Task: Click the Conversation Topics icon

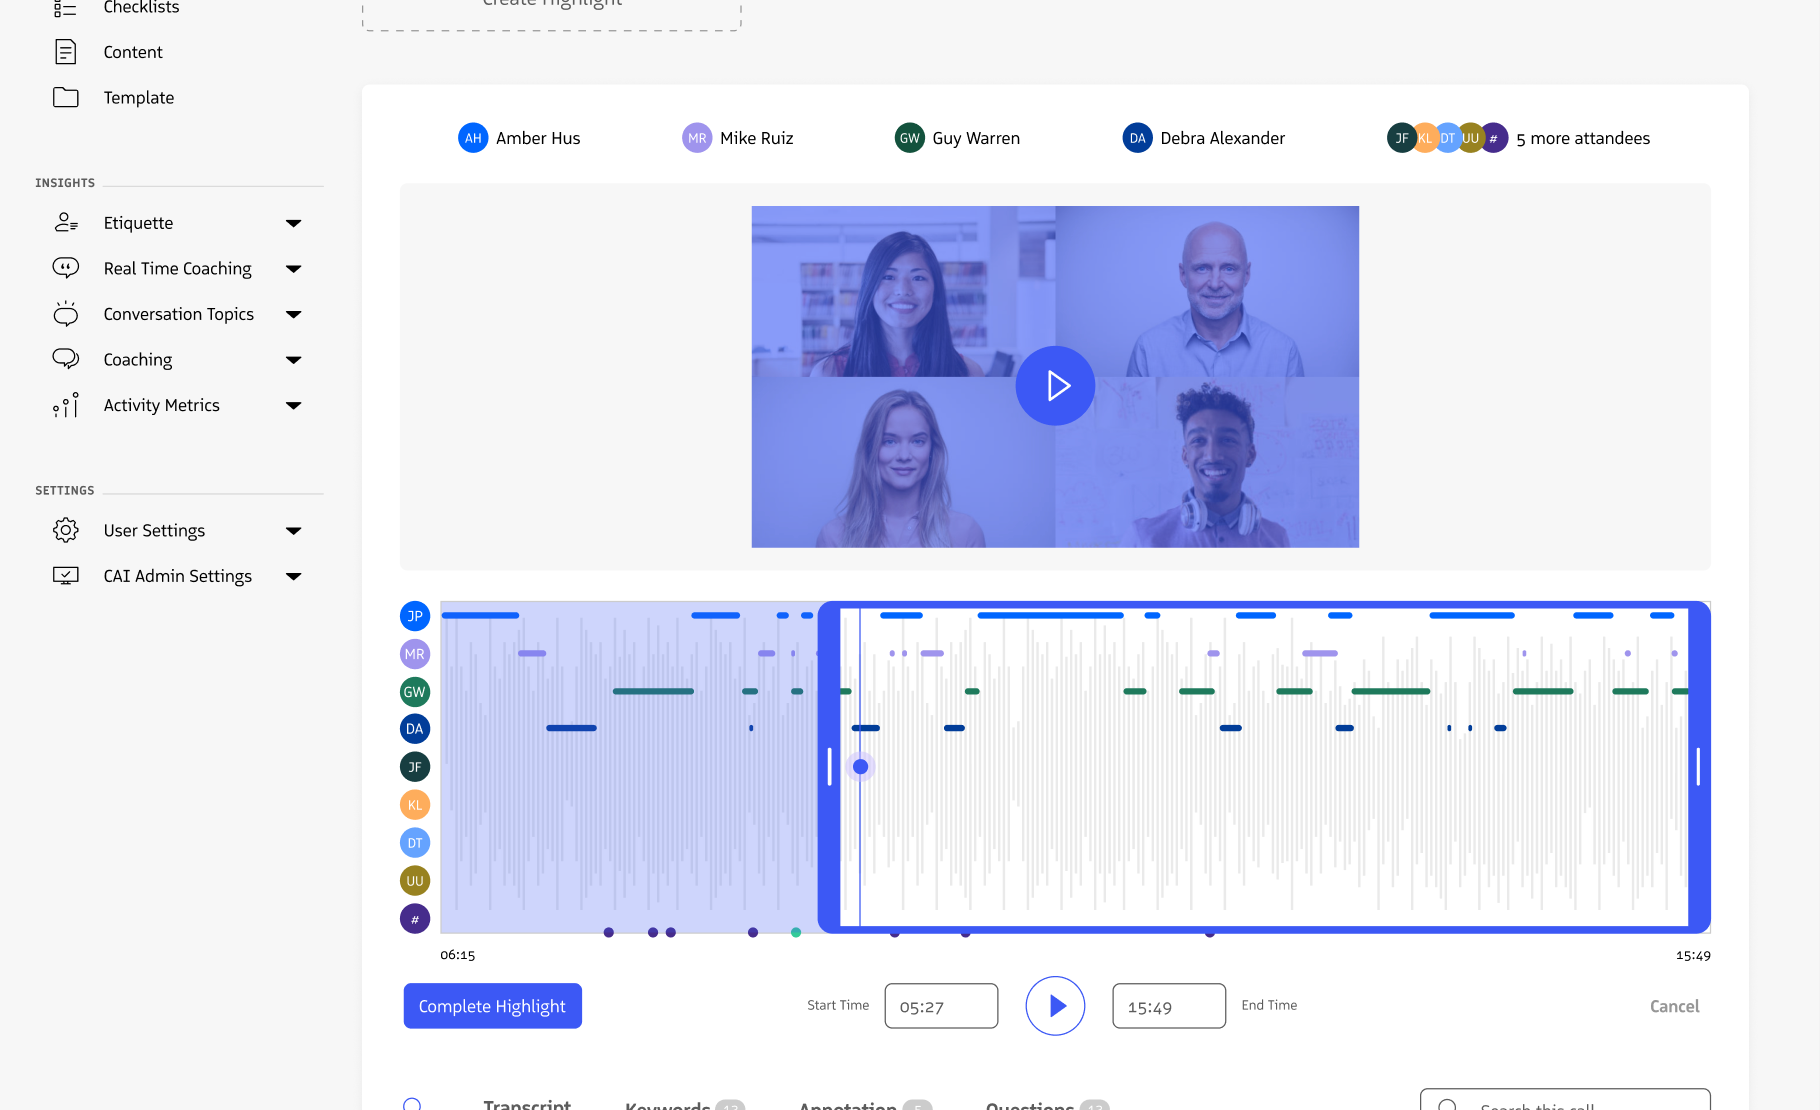Action: tap(66, 314)
